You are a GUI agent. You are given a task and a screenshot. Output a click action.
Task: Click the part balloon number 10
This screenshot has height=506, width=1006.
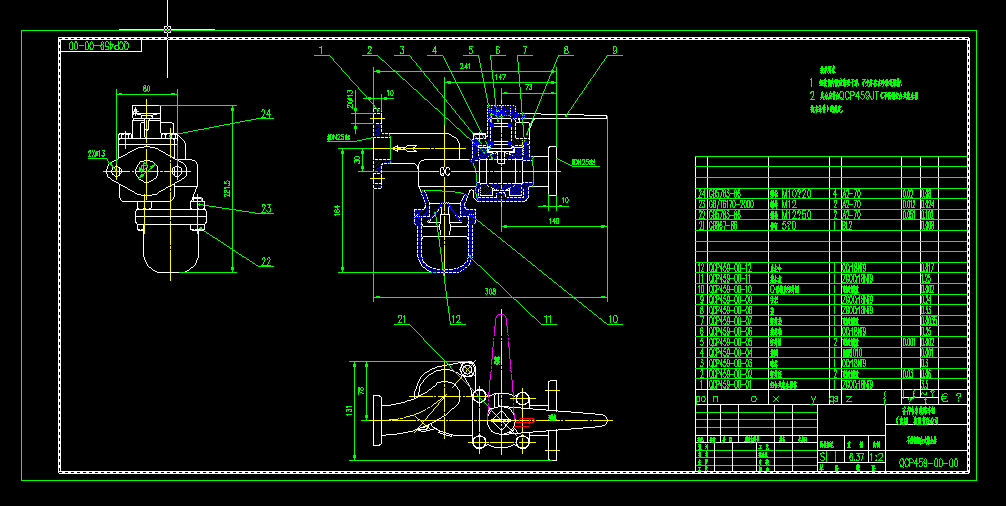point(613,319)
